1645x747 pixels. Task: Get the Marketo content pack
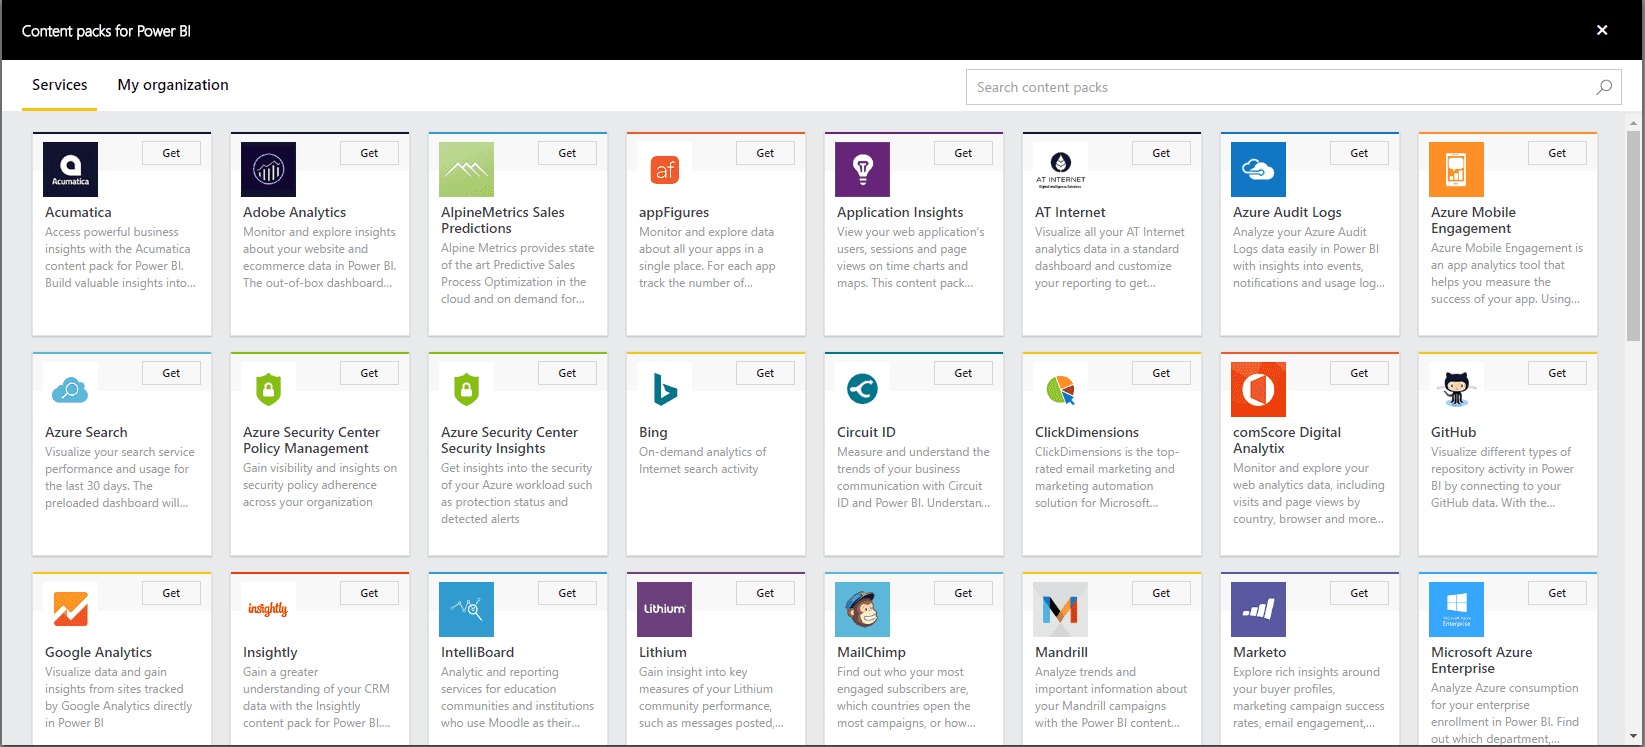pos(1359,593)
